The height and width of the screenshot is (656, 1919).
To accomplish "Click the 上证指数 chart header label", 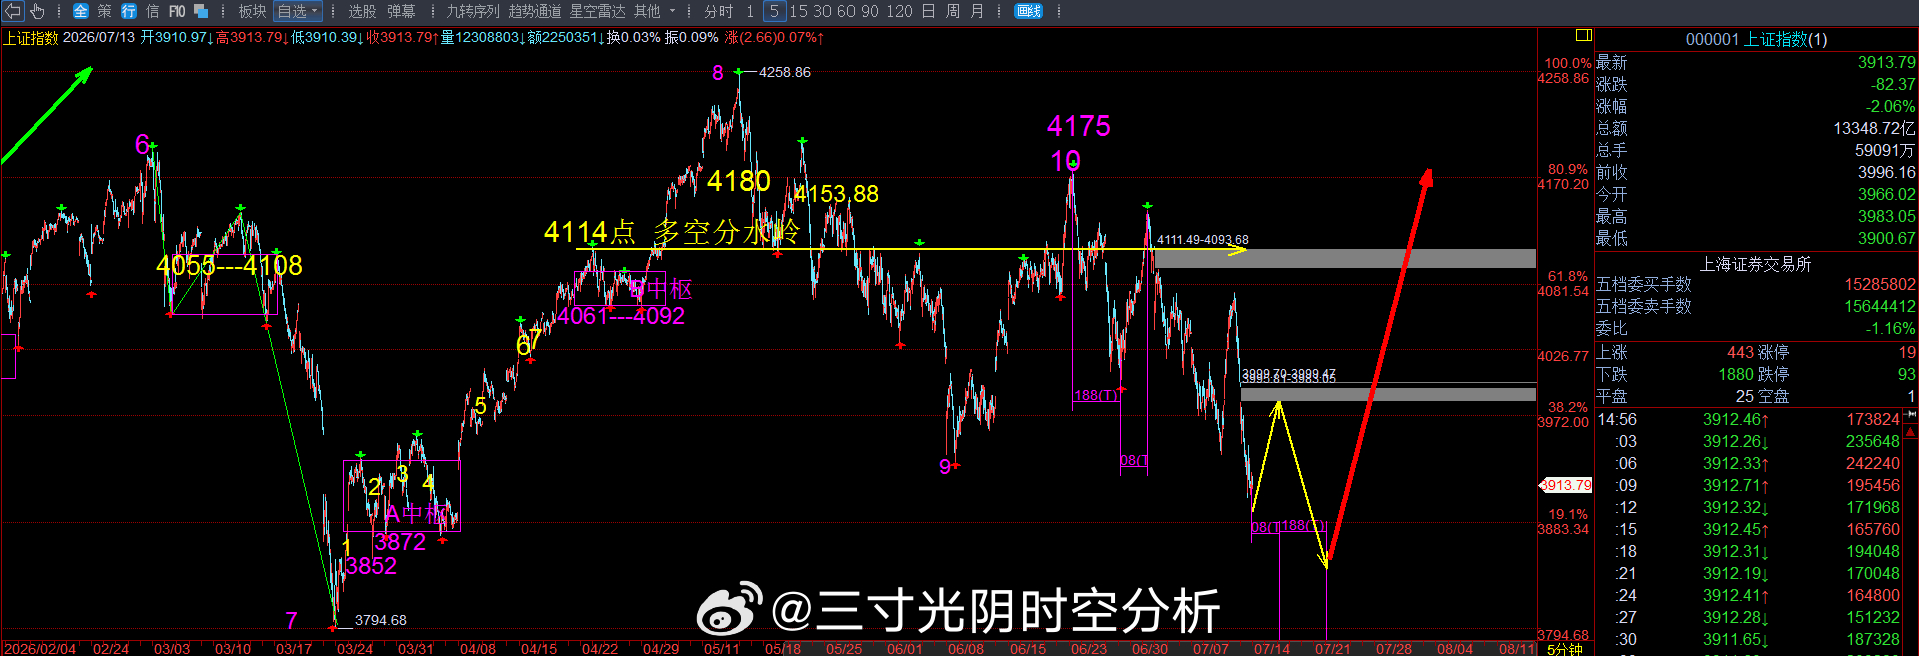I will (x=31, y=37).
